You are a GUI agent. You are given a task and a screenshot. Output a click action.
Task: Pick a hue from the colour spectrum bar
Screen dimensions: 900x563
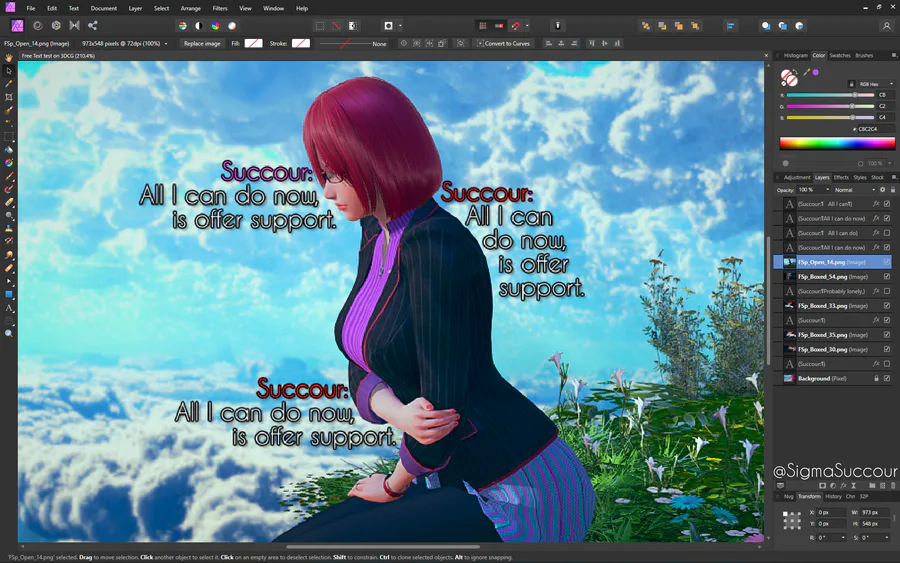[837, 143]
